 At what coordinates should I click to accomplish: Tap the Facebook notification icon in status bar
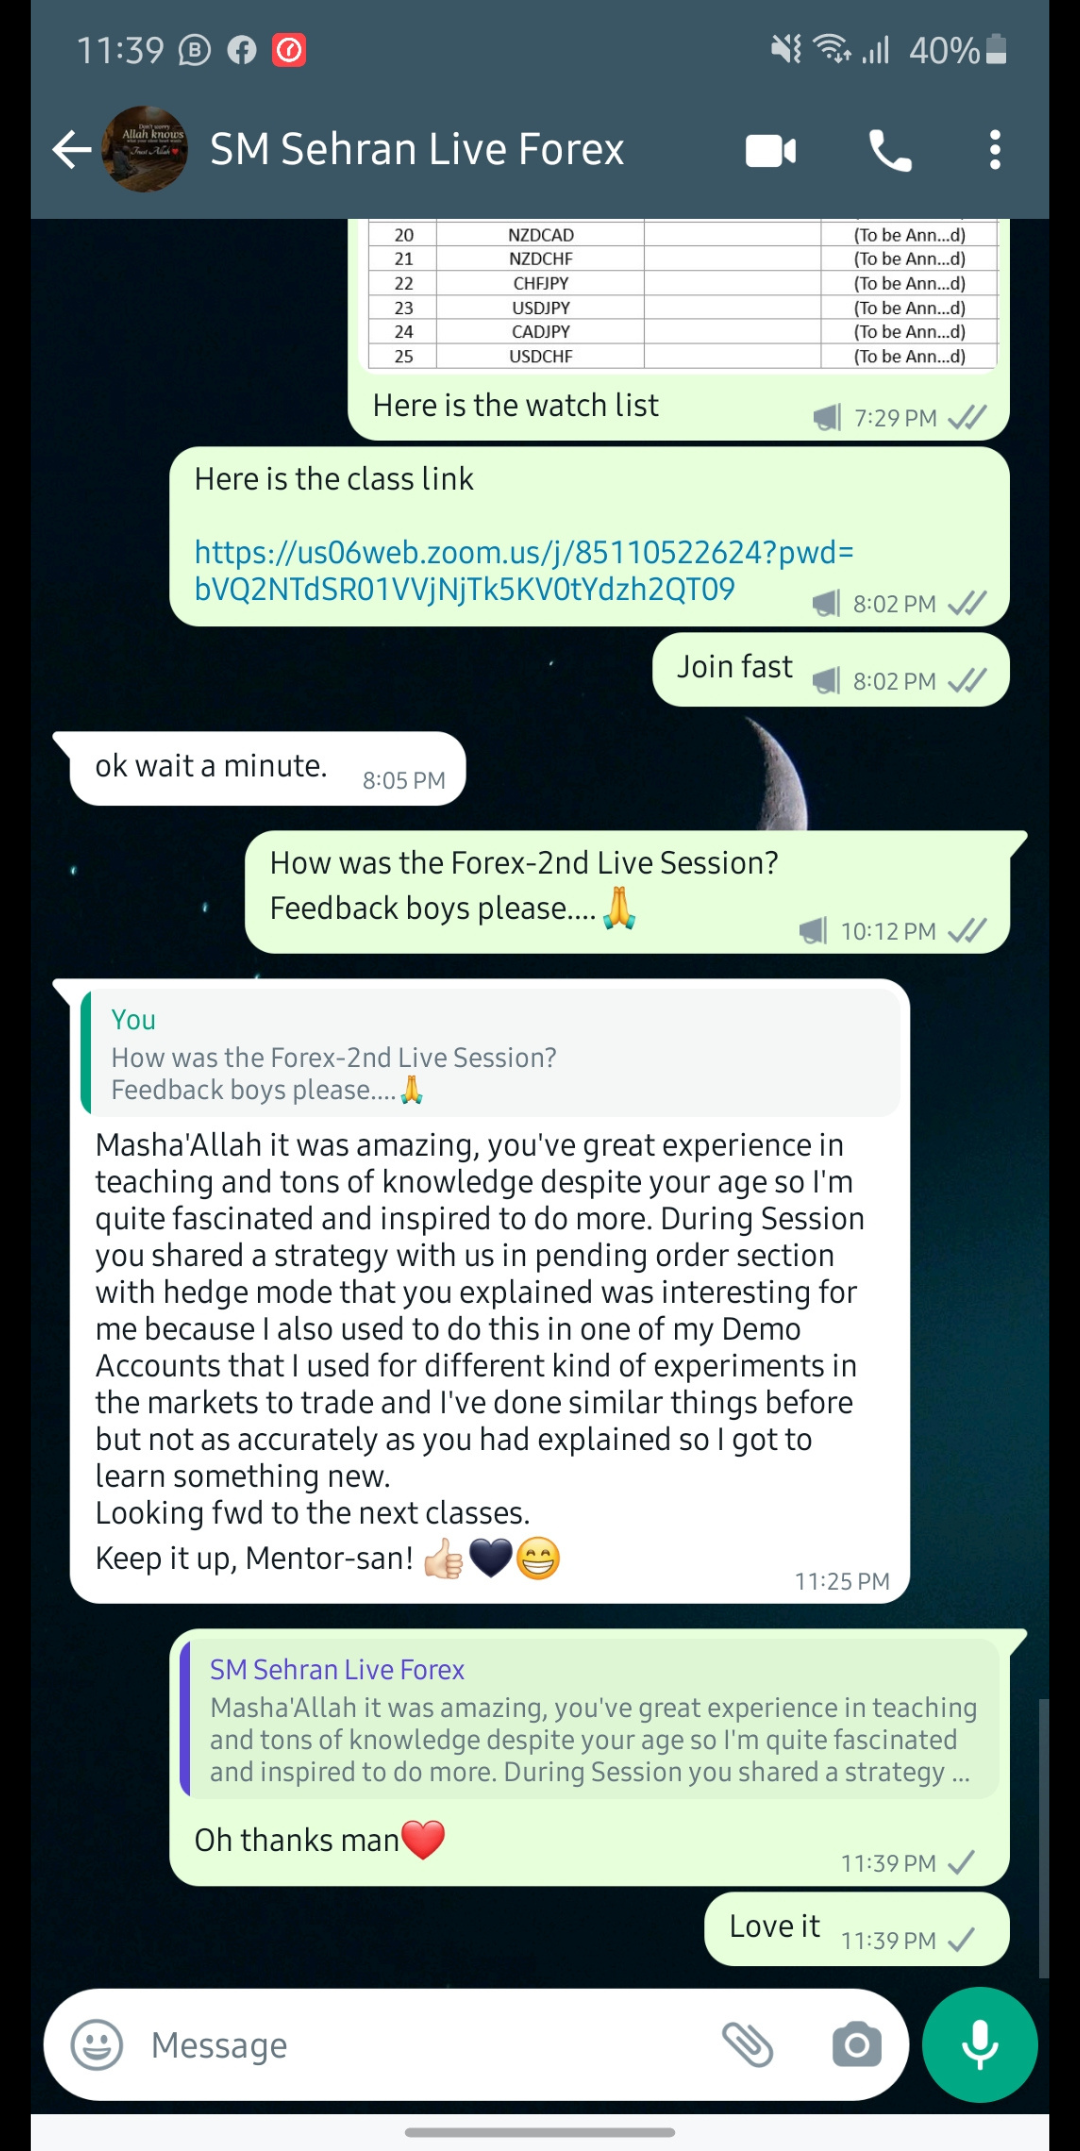(x=242, y=50)
